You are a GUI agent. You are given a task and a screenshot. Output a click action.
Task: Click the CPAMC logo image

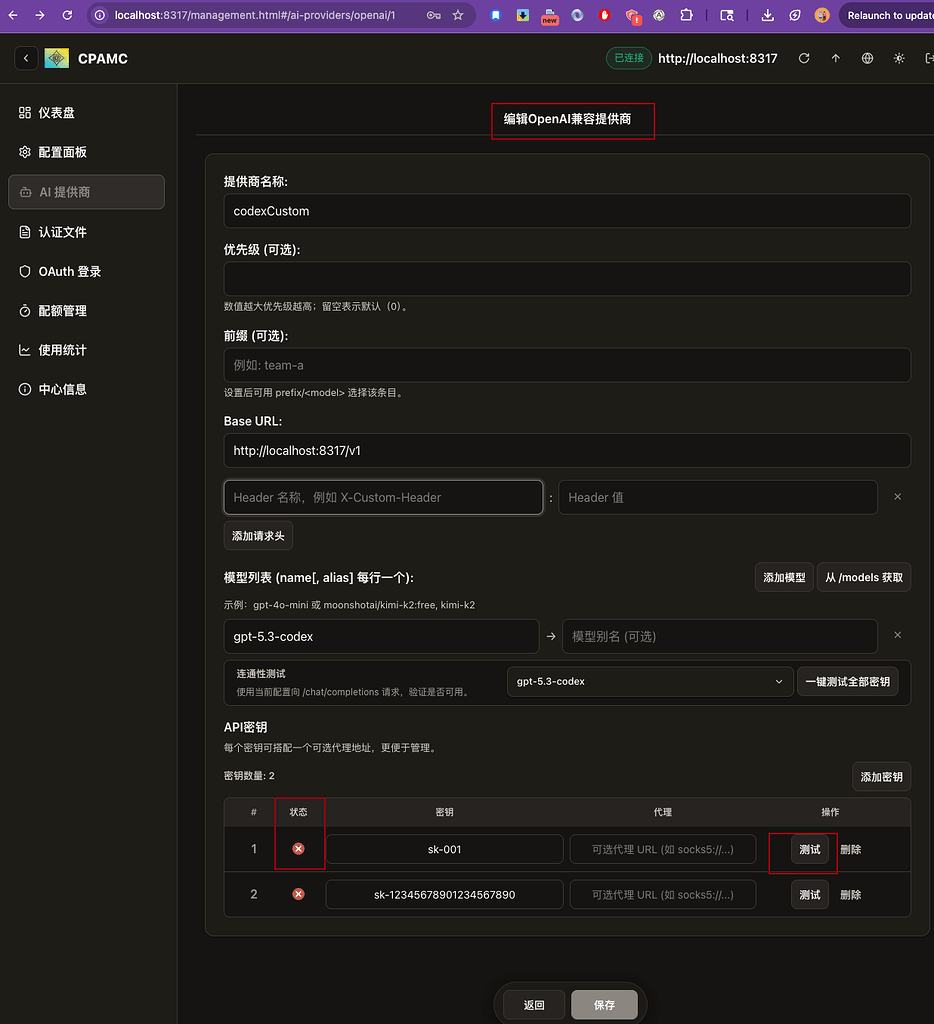pos(57,58)
